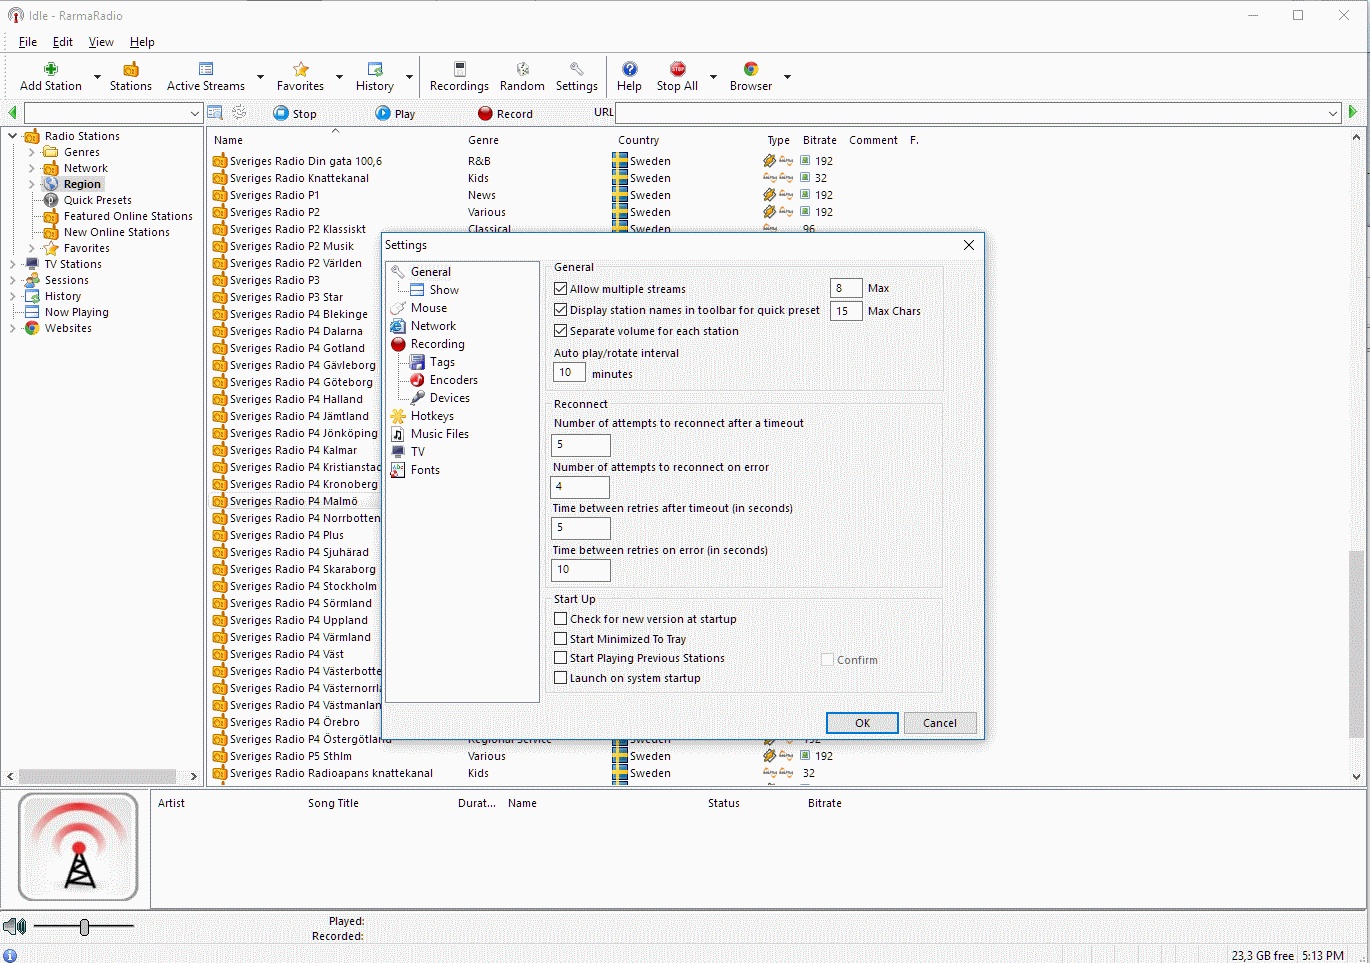Image resolution: width=1370 pixels, height=963 pixels.
Task: Toggle Display station names in toolbar checkbox
Action: 561,310
